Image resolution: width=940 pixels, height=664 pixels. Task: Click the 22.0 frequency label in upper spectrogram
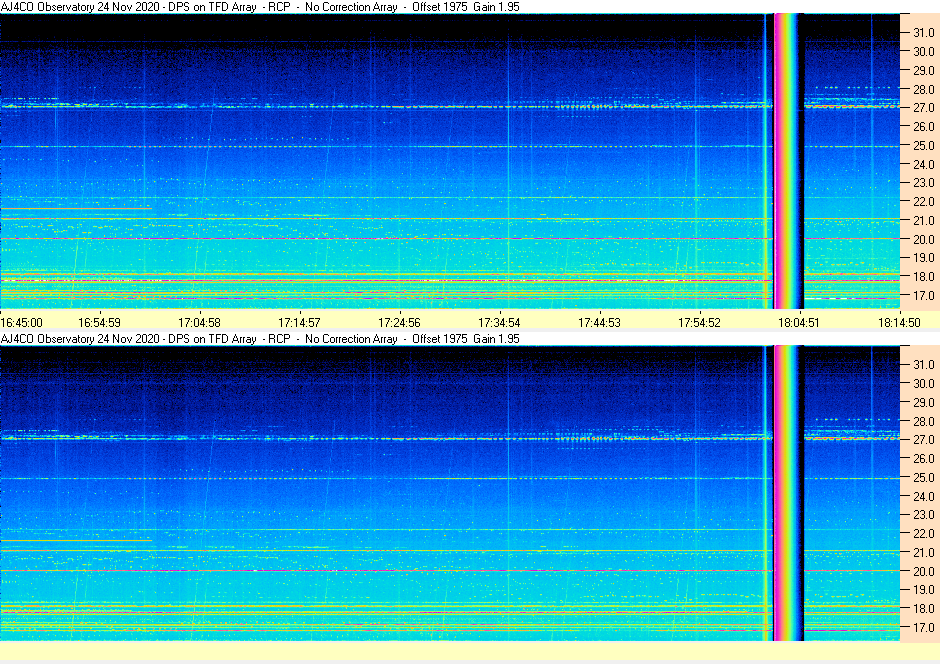924,201
